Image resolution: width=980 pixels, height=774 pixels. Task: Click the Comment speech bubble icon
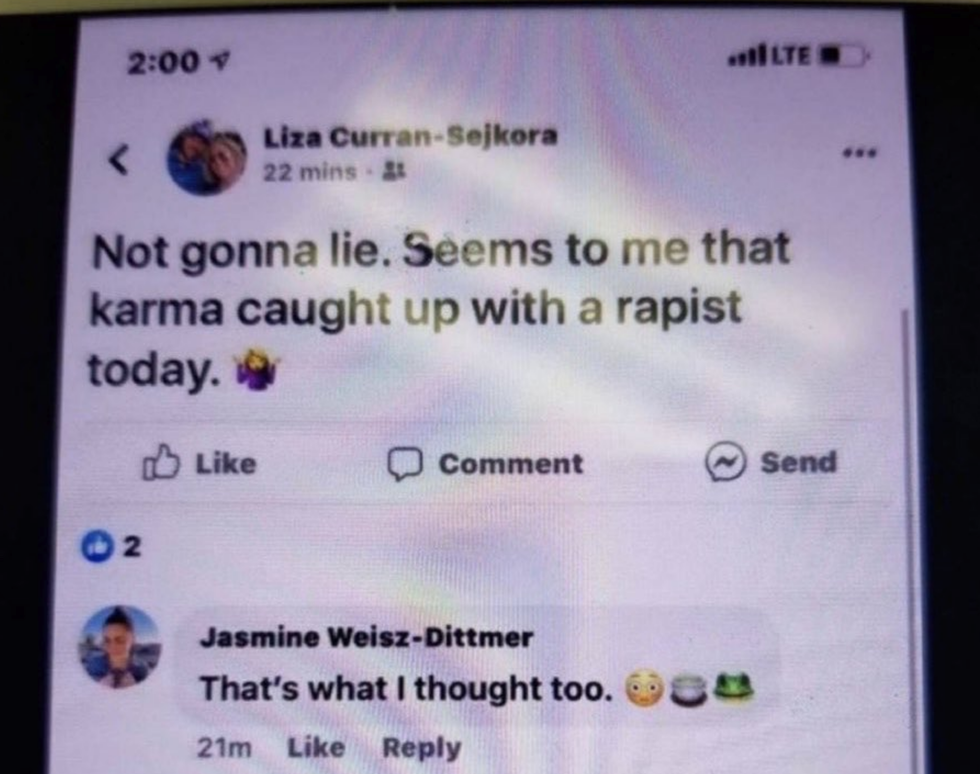(x=404, y=463)
